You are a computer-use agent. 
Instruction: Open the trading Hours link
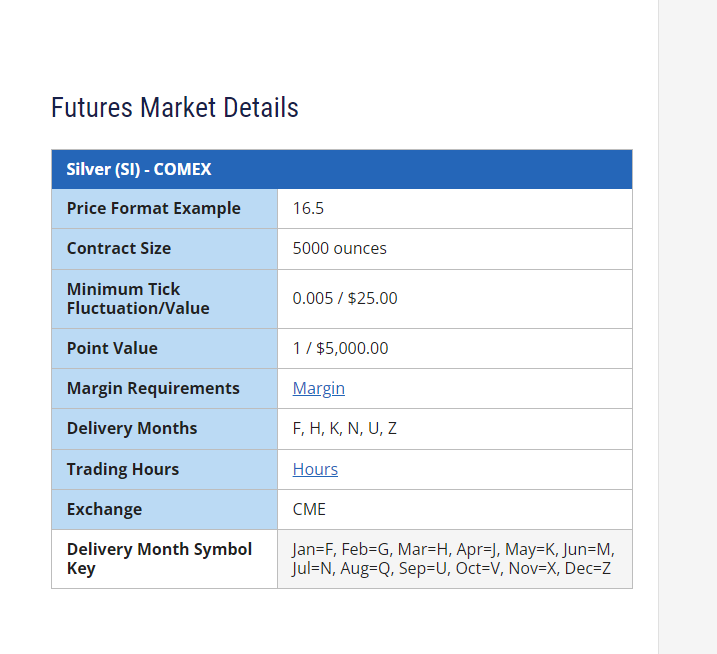315,469
